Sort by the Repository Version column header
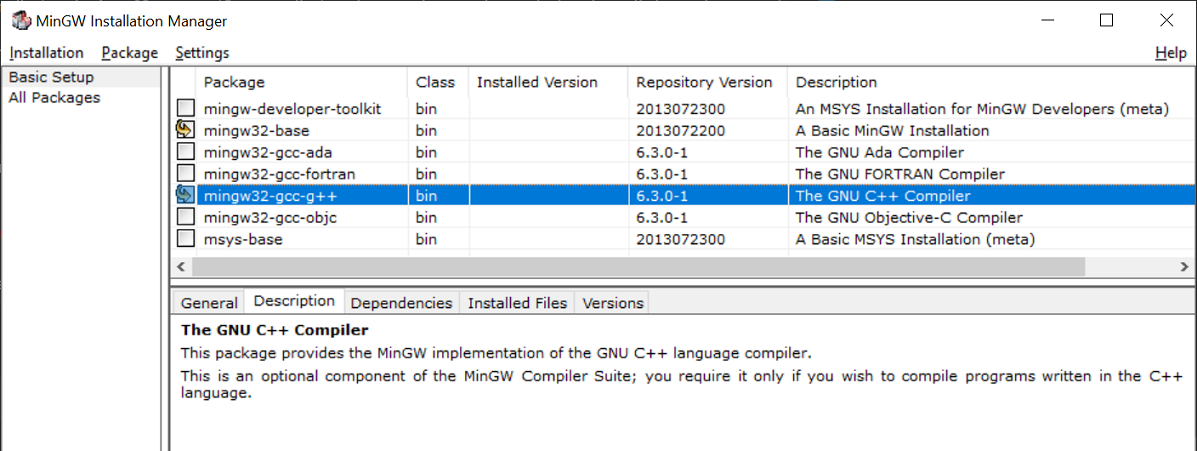Viewport: 1197px width, 451px height. point(705,82)
